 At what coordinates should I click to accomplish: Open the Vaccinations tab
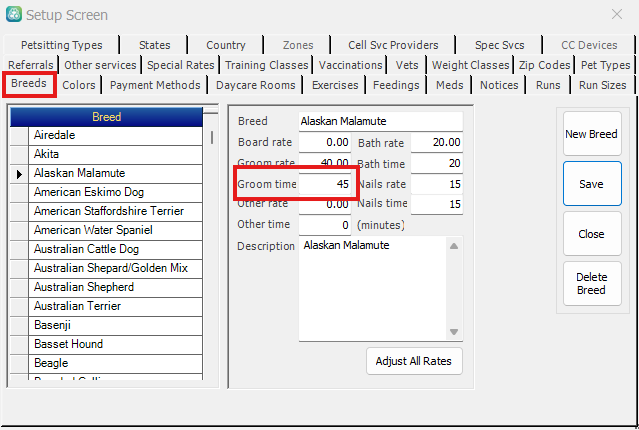(x=350, y=65)
